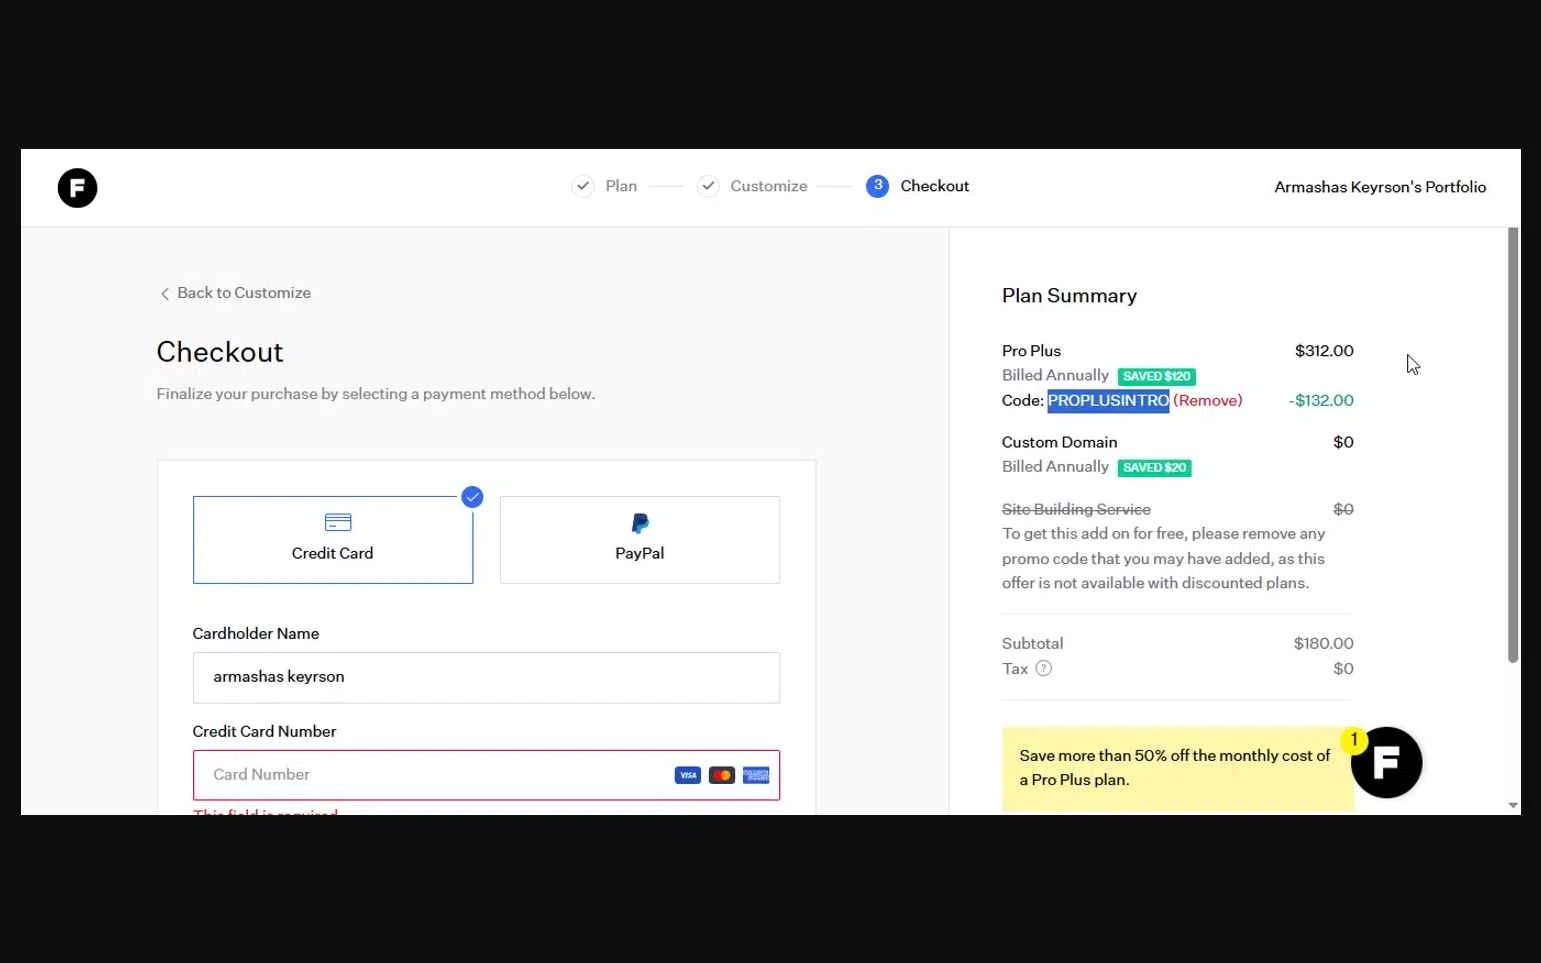Click the Mastercard icon
The height and width of the screenshot is (963, 1541).
[722, 775]
